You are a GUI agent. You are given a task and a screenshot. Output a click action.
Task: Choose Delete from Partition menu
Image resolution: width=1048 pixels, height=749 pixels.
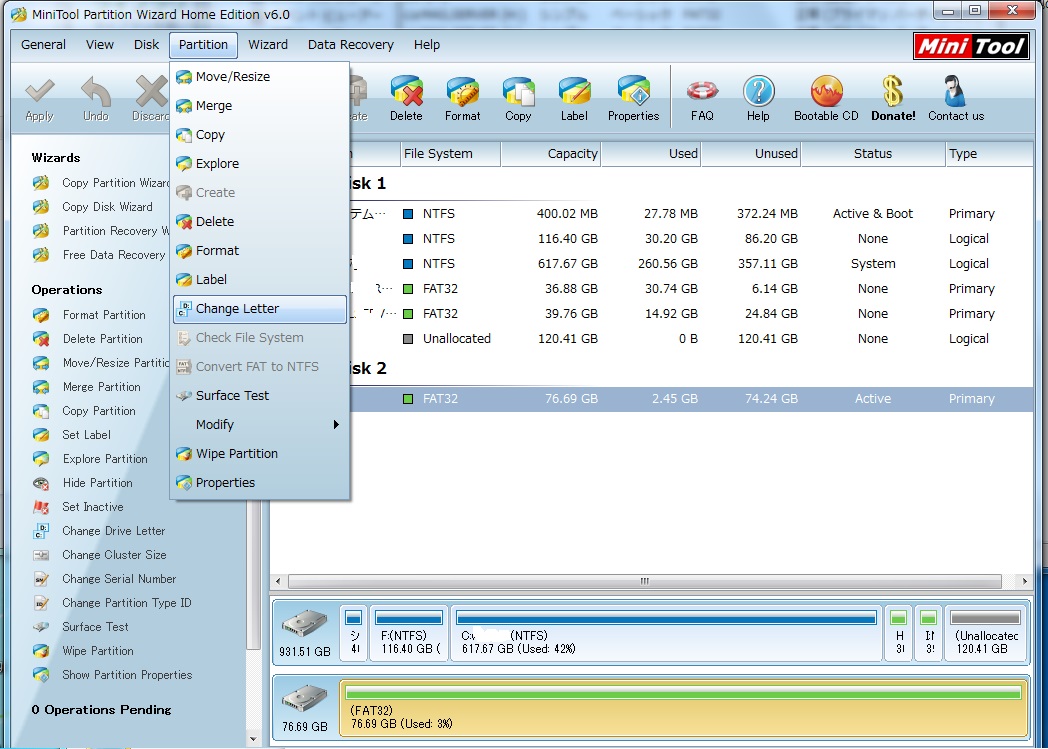click(260, 222)
